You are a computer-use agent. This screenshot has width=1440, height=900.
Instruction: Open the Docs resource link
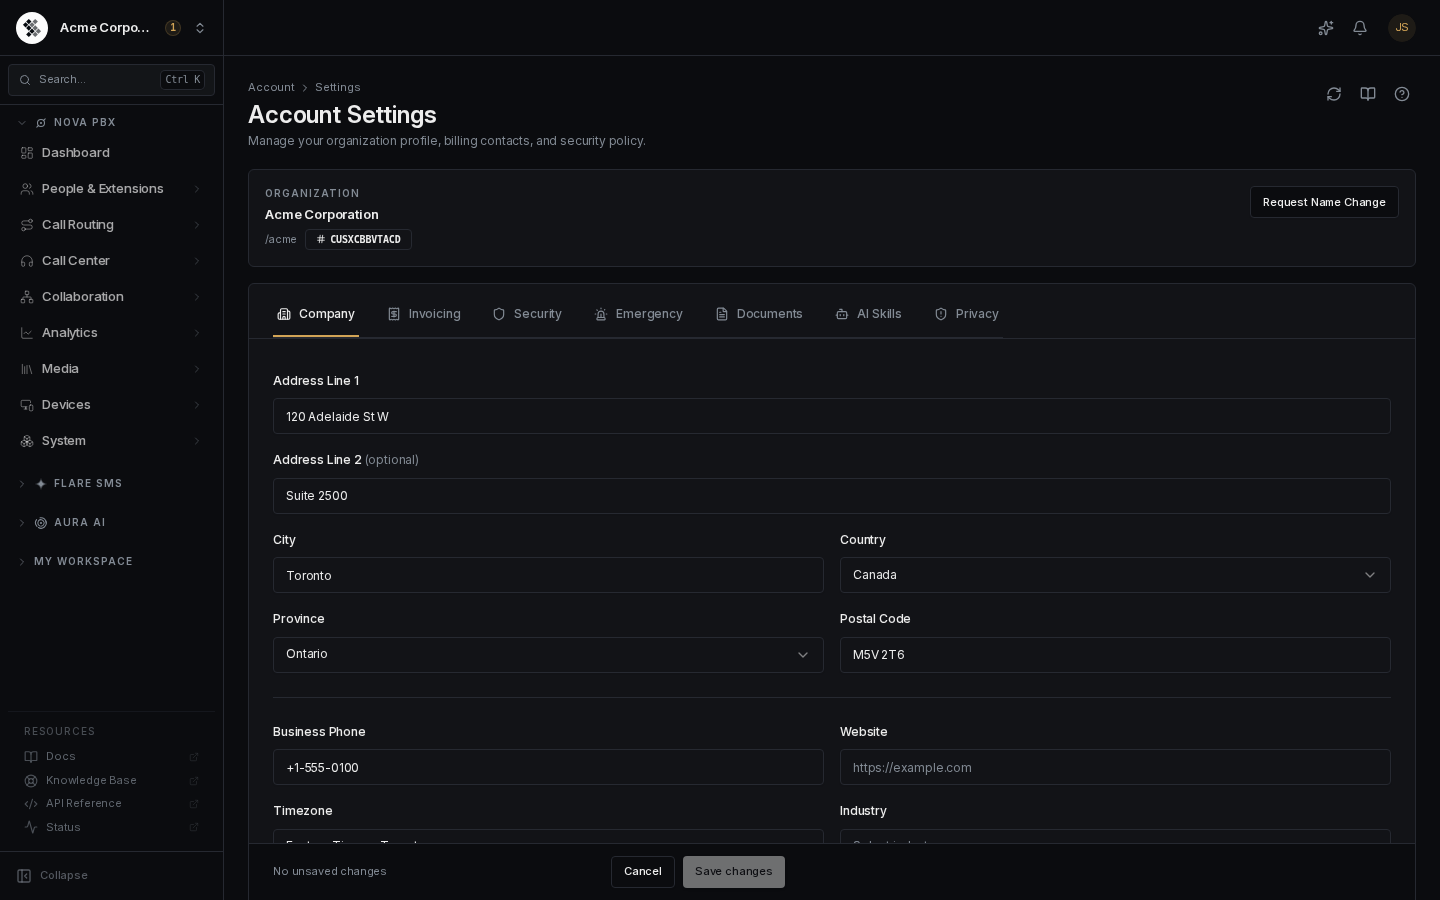pyautogui.click(x=111, y=757)
